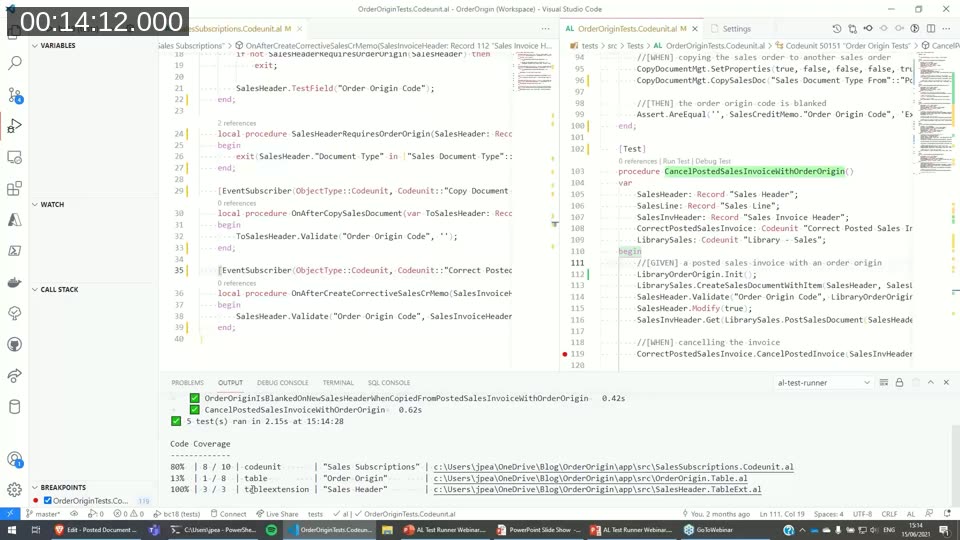Maximize the bottom panel size
Screen dimensions: 960x540
[x=931, y=383]
